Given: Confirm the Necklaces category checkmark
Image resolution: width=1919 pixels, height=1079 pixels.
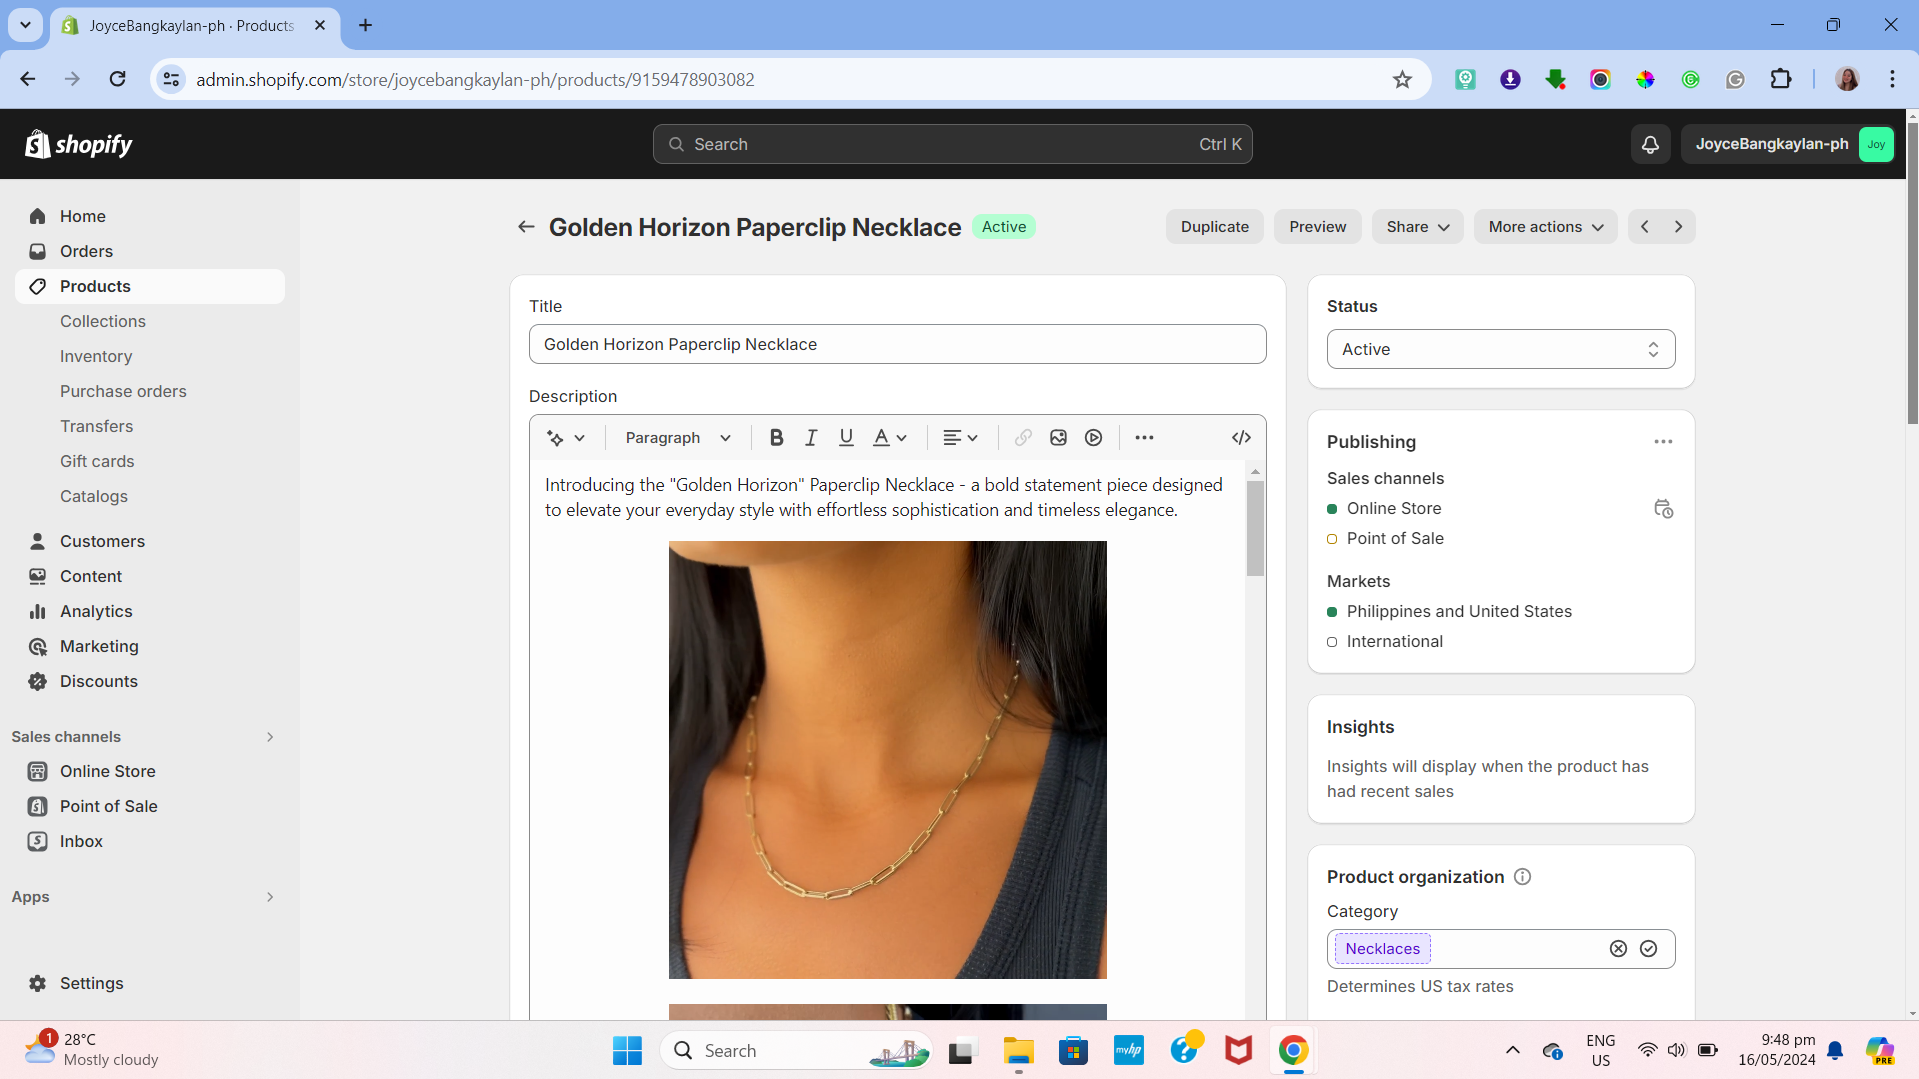Looking at the screenshot, I should click(1648, 949).
